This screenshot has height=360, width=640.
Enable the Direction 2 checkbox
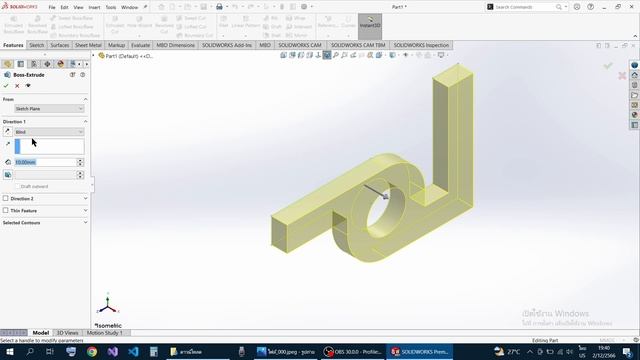pyautogui.click(x=6, y=198)
